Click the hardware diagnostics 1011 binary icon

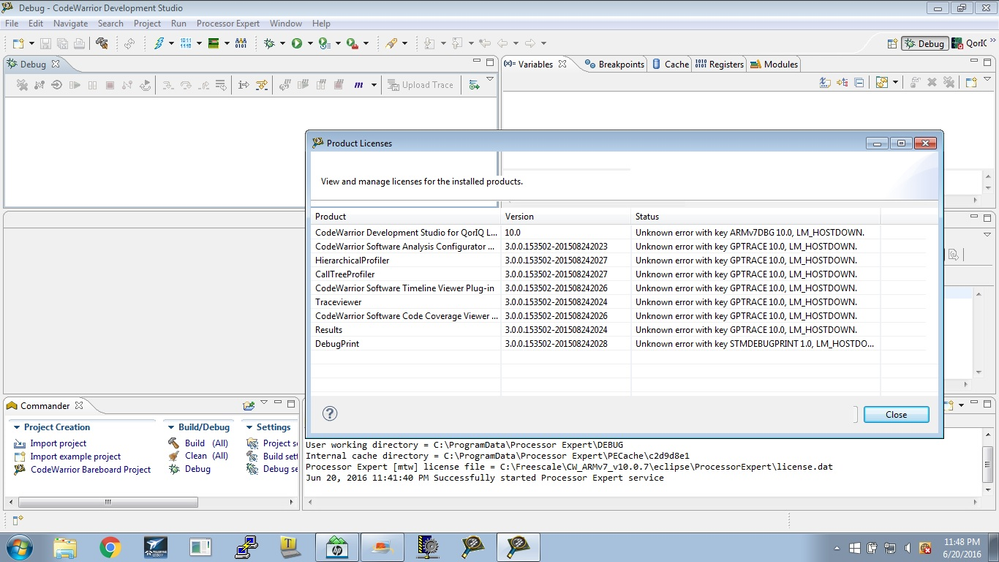pos(185,43)
